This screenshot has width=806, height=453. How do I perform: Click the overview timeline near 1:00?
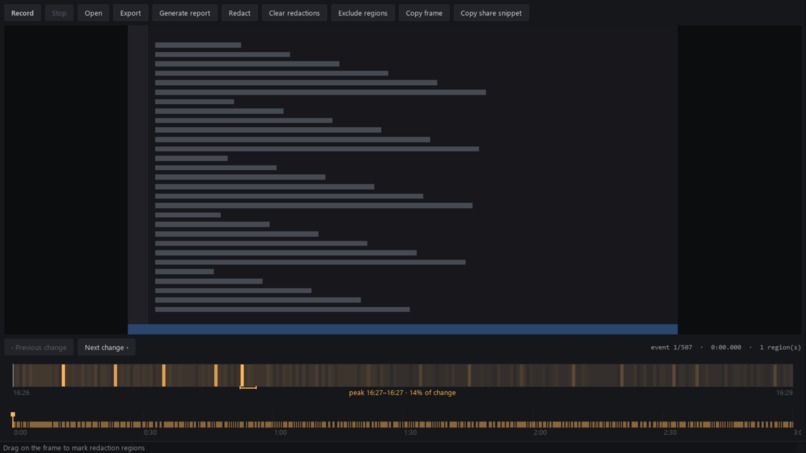[280, 425]
